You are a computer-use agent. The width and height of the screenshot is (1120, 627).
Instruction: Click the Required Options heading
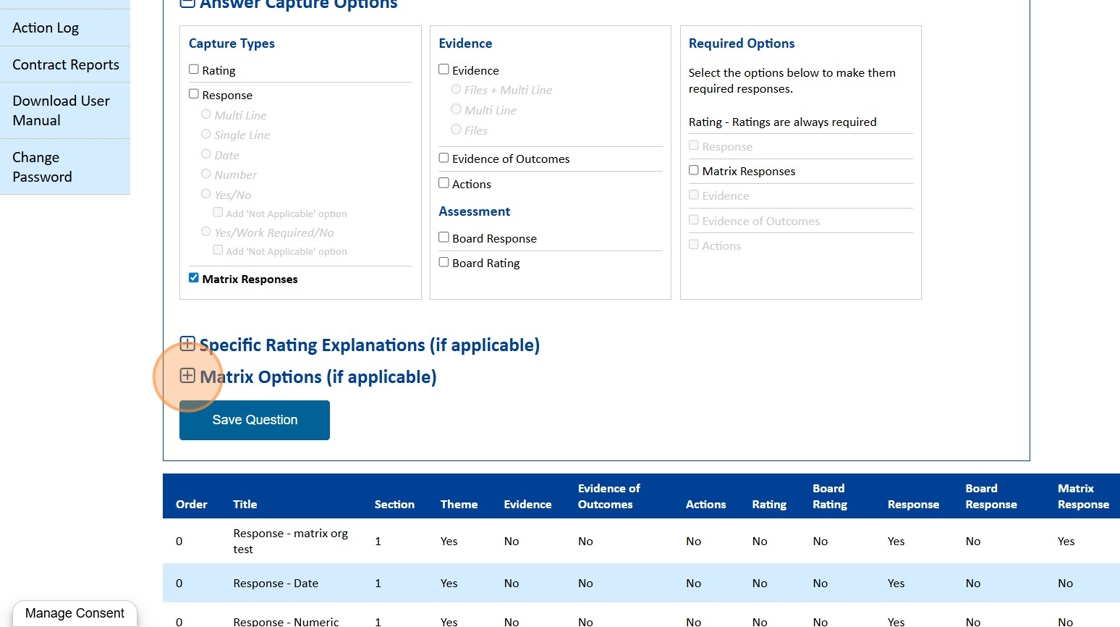(741, 44)
